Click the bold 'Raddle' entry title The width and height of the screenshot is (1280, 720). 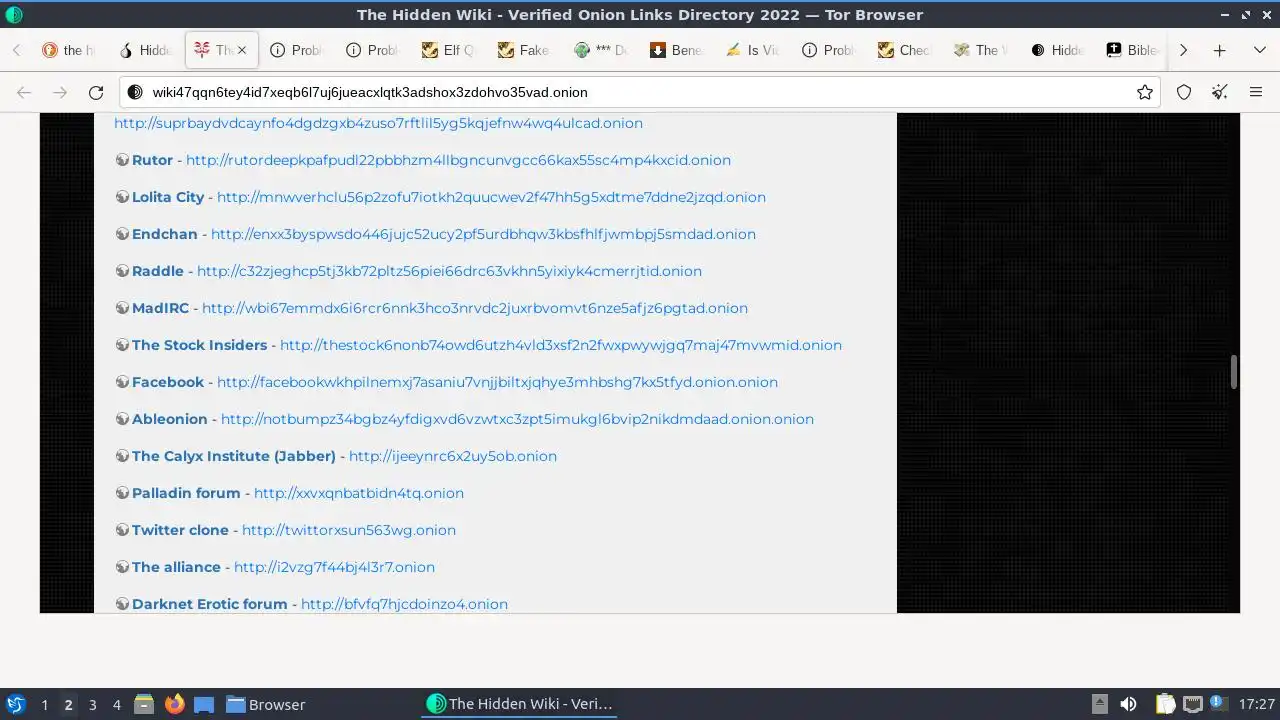(158, 271)
